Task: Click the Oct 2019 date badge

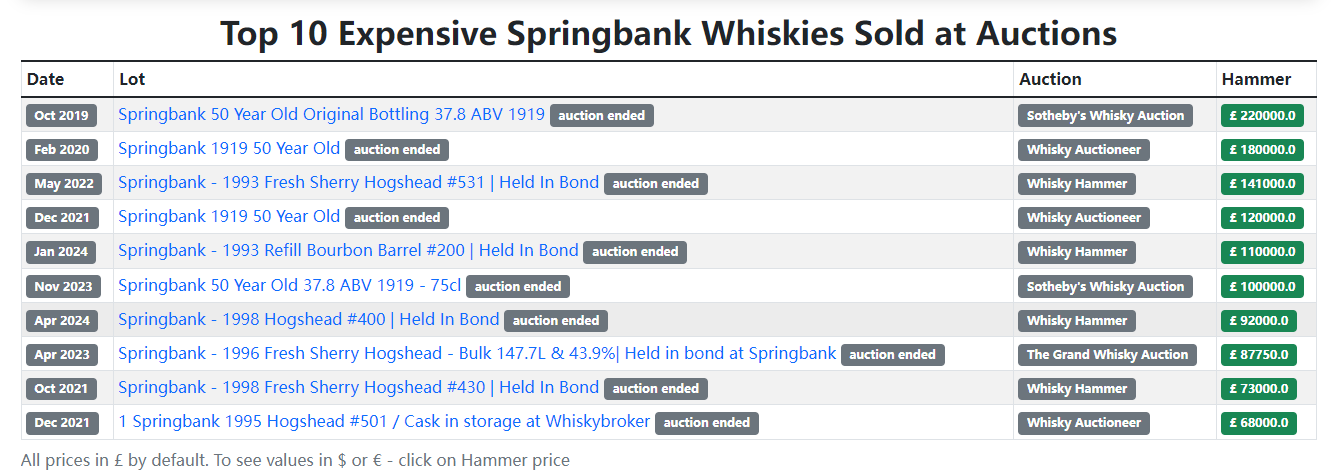Action: pos(61,116)
